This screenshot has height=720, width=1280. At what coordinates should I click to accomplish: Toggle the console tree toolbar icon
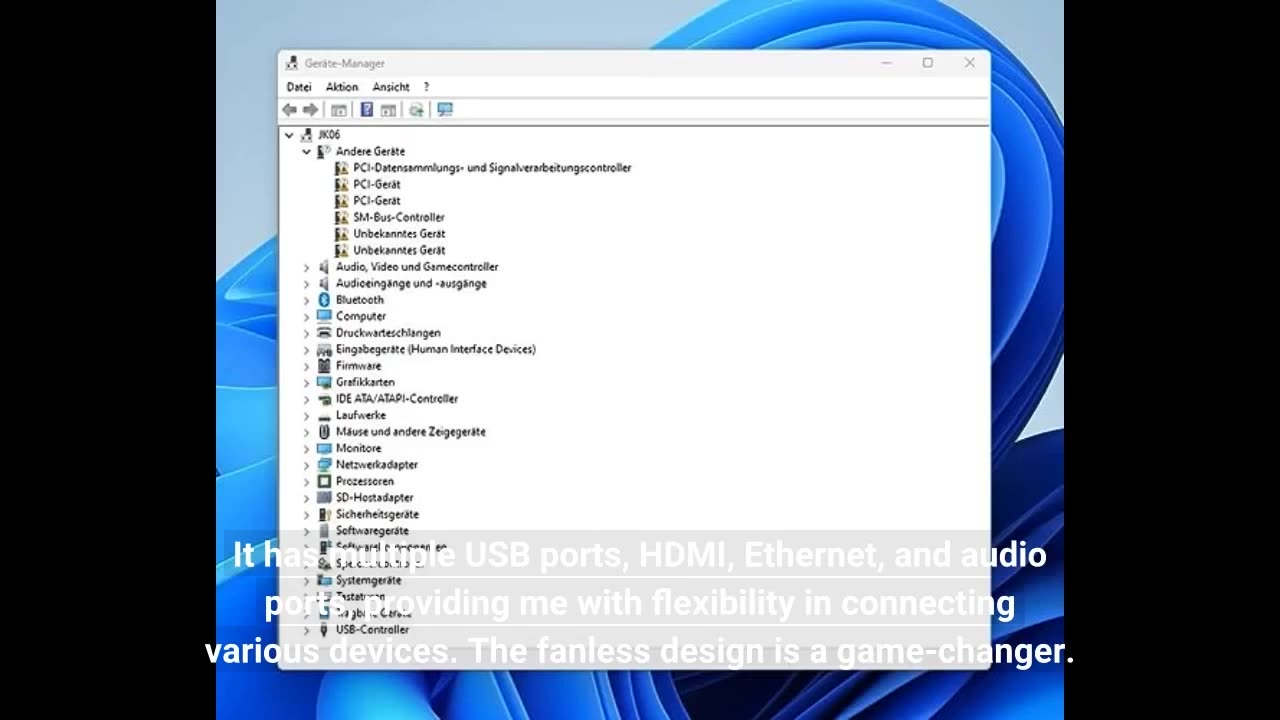[339, 110]
